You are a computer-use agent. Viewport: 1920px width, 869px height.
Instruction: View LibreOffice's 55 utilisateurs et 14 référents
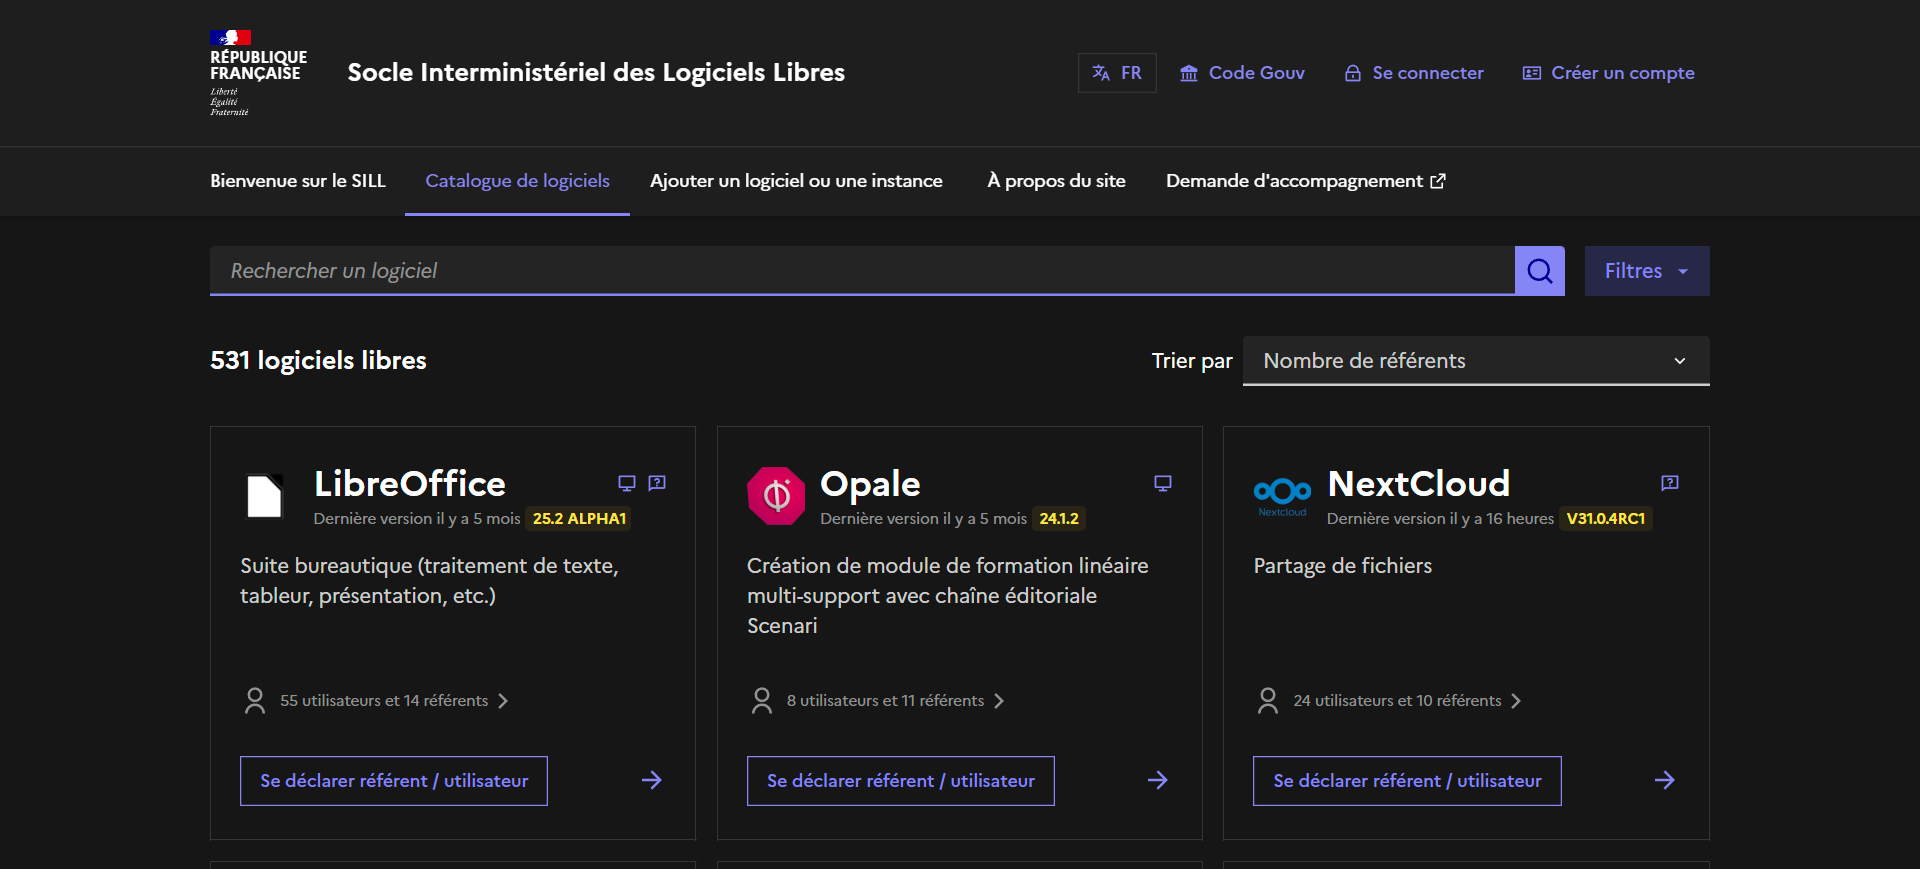pyautogui.click(x=376, y=701)
